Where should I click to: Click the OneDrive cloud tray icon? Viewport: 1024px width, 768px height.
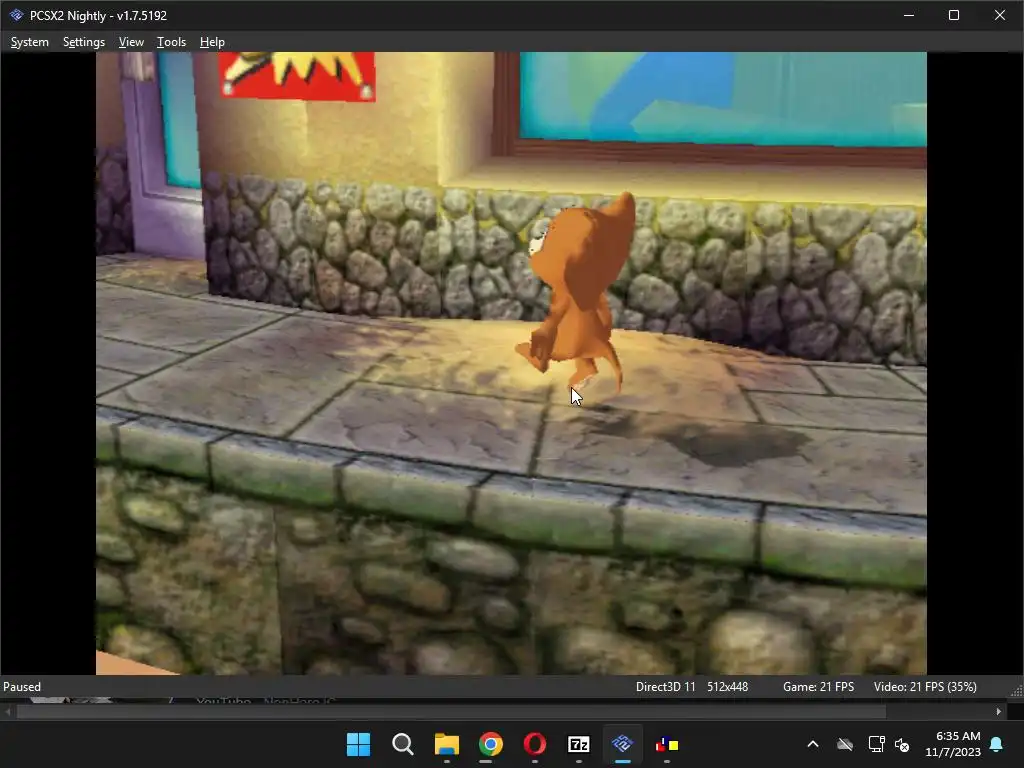tap(845, 744)
